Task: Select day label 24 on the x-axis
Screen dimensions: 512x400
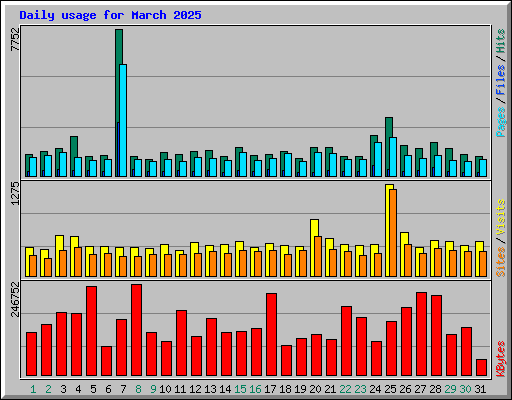Action: coord(375,389)
